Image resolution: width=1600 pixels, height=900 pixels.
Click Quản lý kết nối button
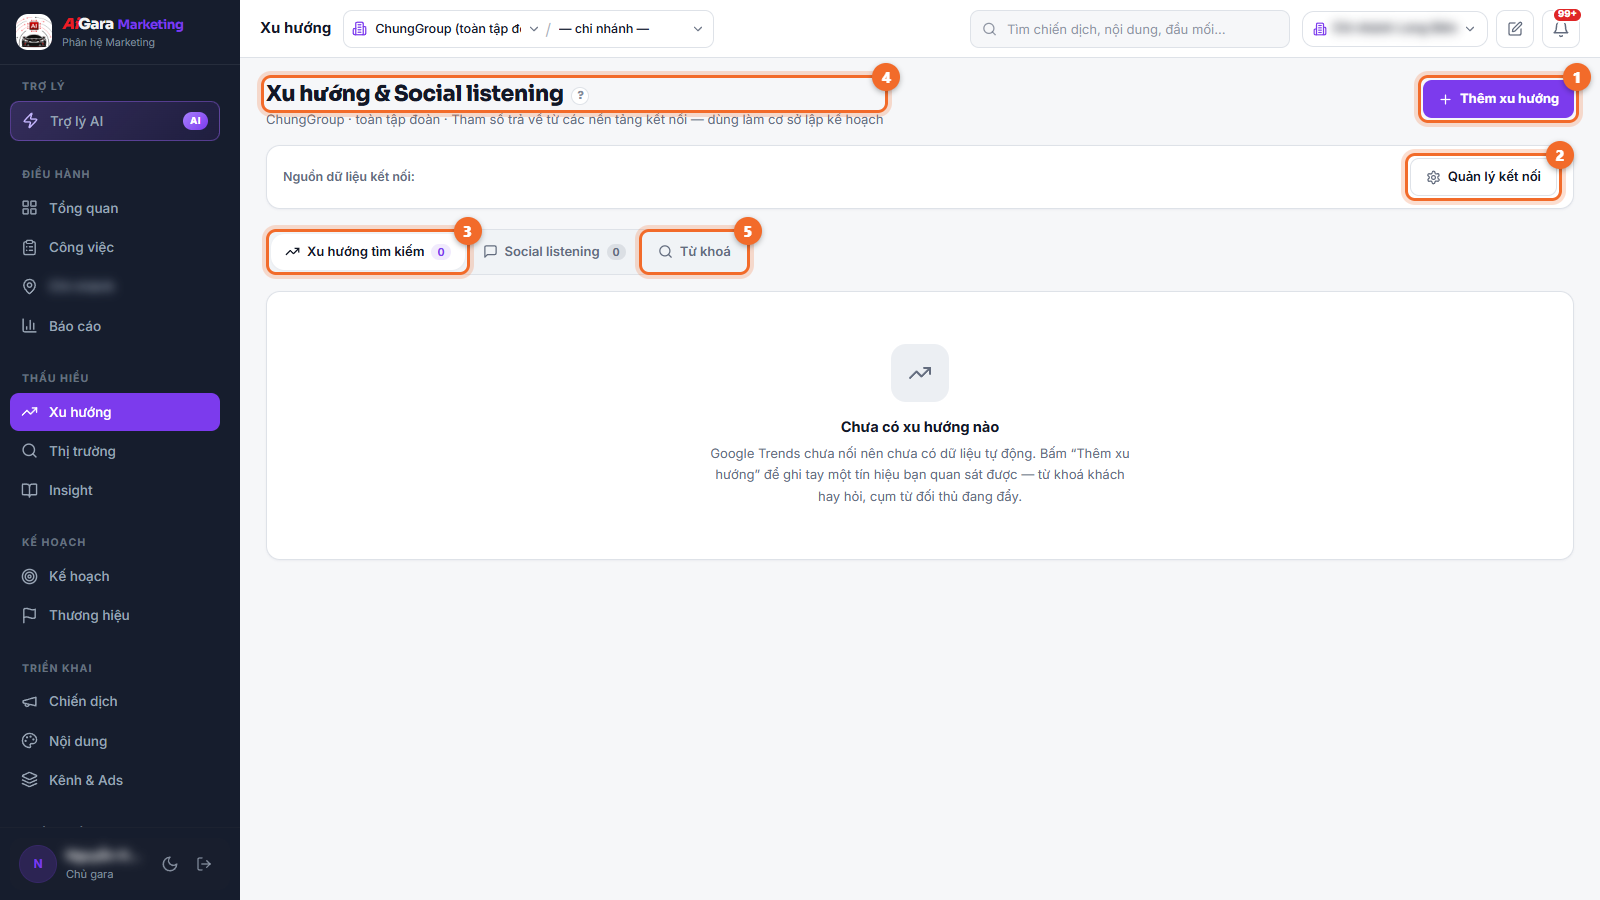(1484, 177)
